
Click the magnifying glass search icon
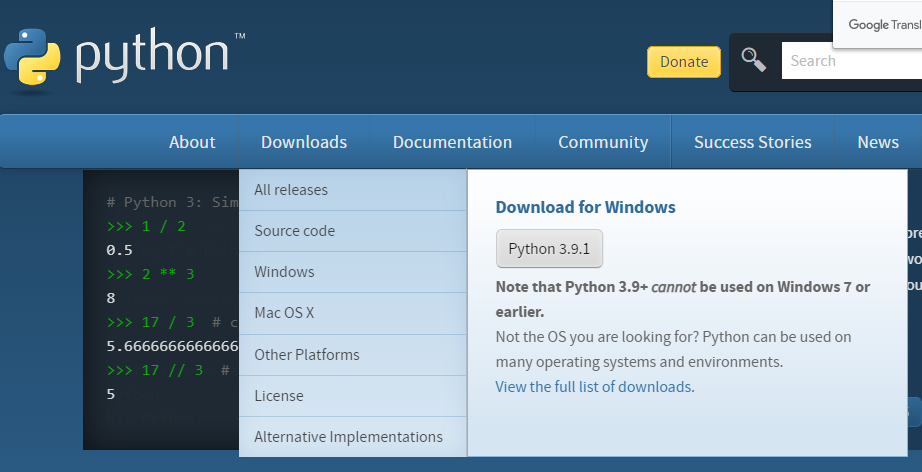(x=753, y=61)
